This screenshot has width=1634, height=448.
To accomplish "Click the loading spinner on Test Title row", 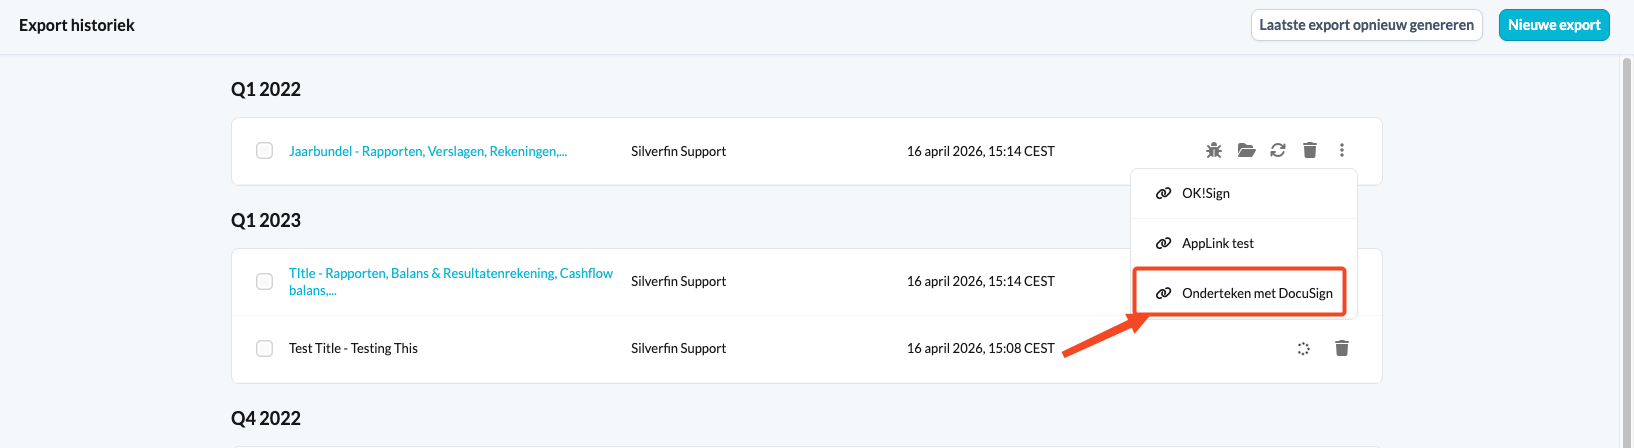I will point(1303,348).
